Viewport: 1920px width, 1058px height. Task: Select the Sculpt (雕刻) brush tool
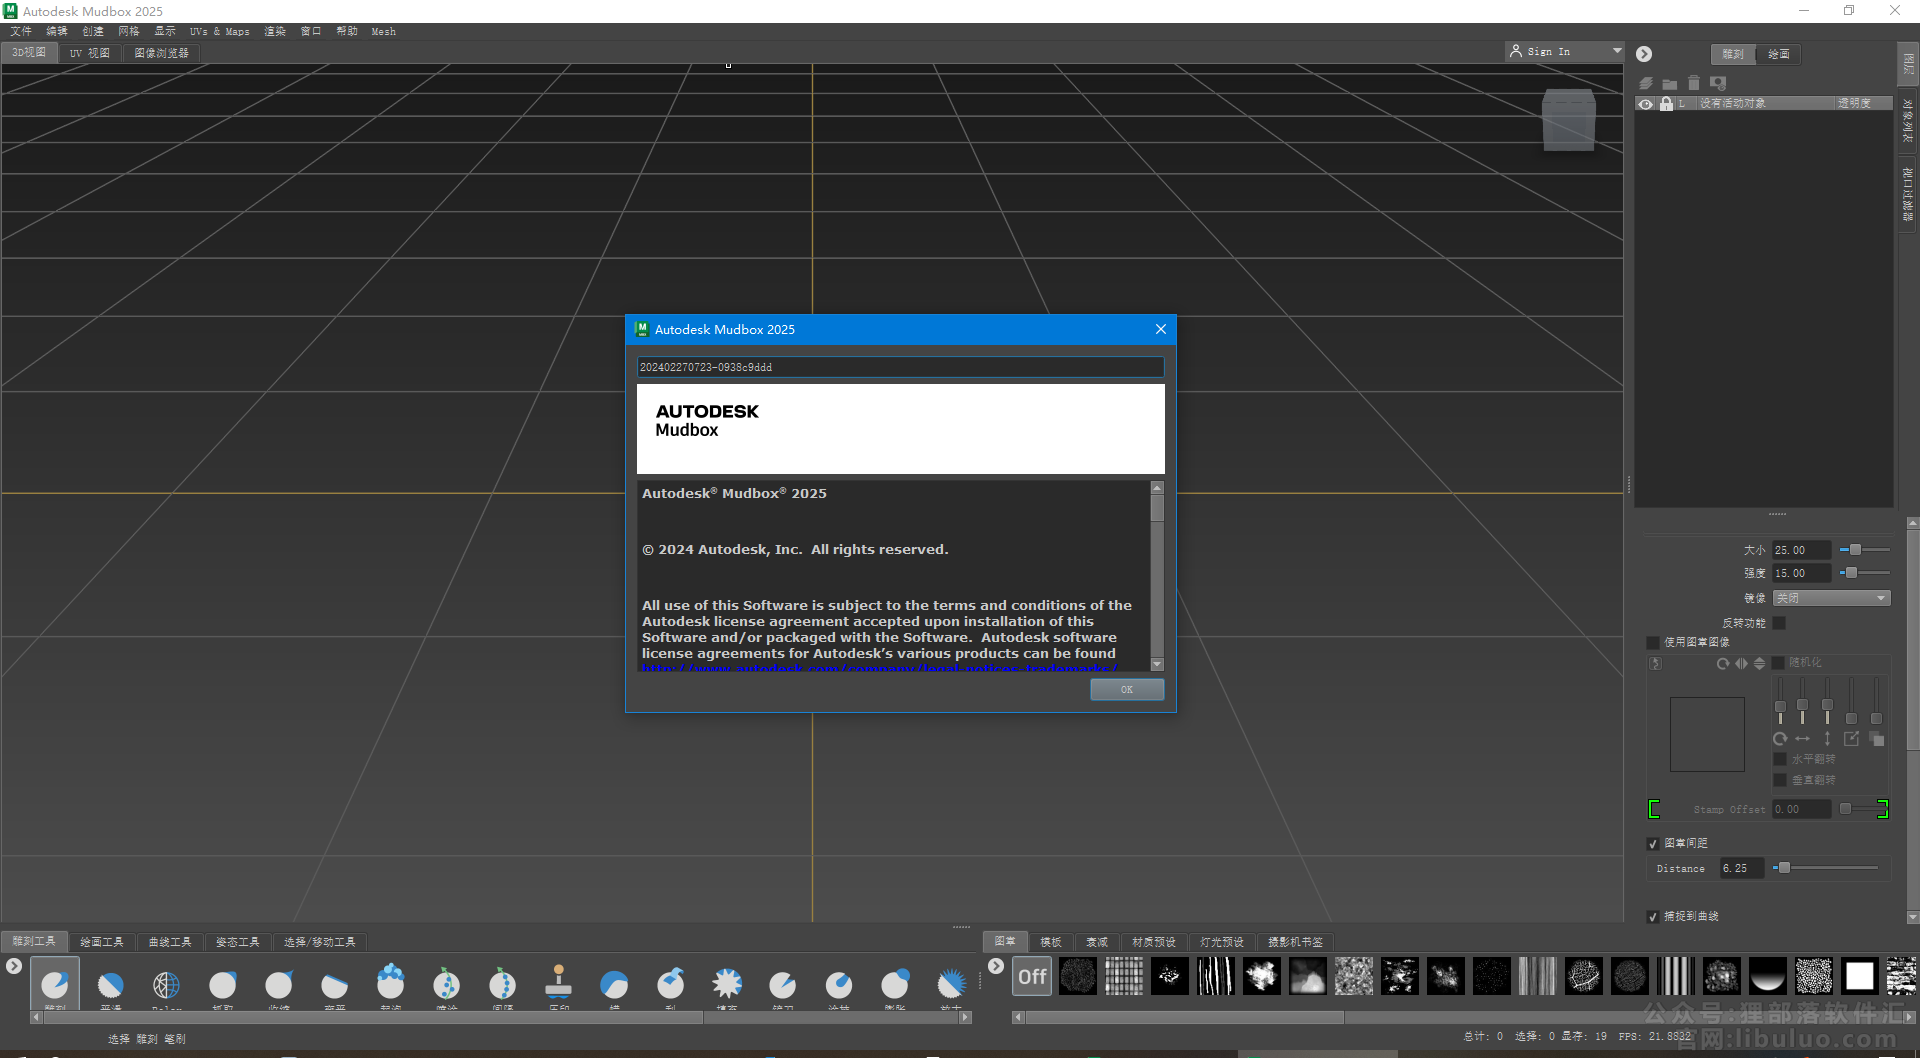tap(55, 985)
